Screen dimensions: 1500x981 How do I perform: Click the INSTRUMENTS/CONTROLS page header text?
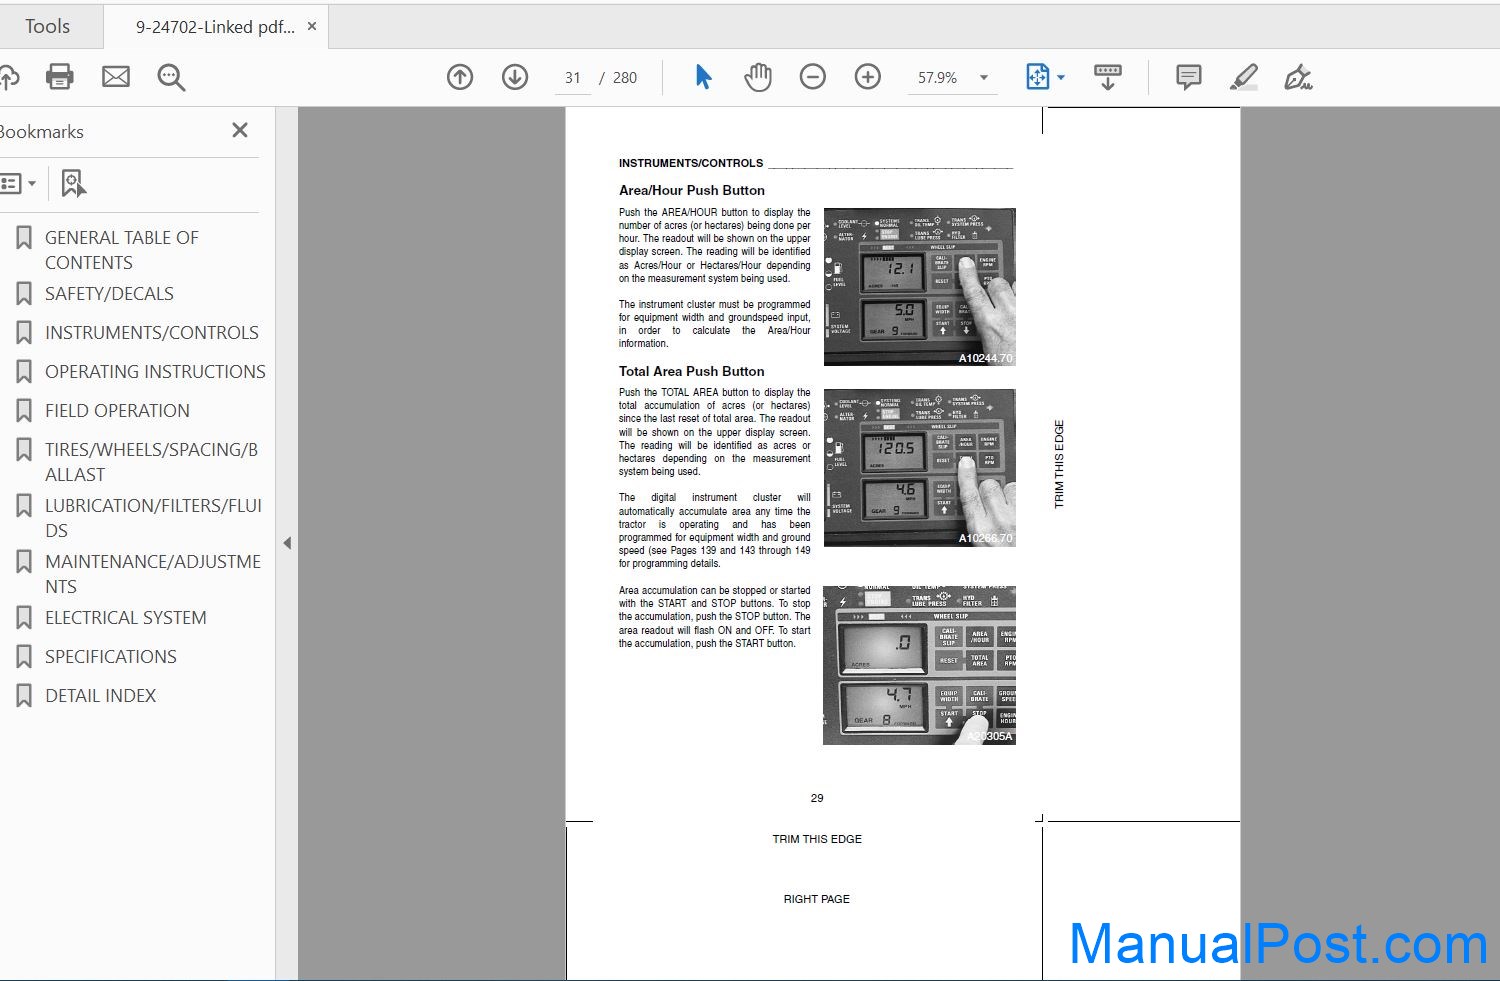(x=690, y=163)
